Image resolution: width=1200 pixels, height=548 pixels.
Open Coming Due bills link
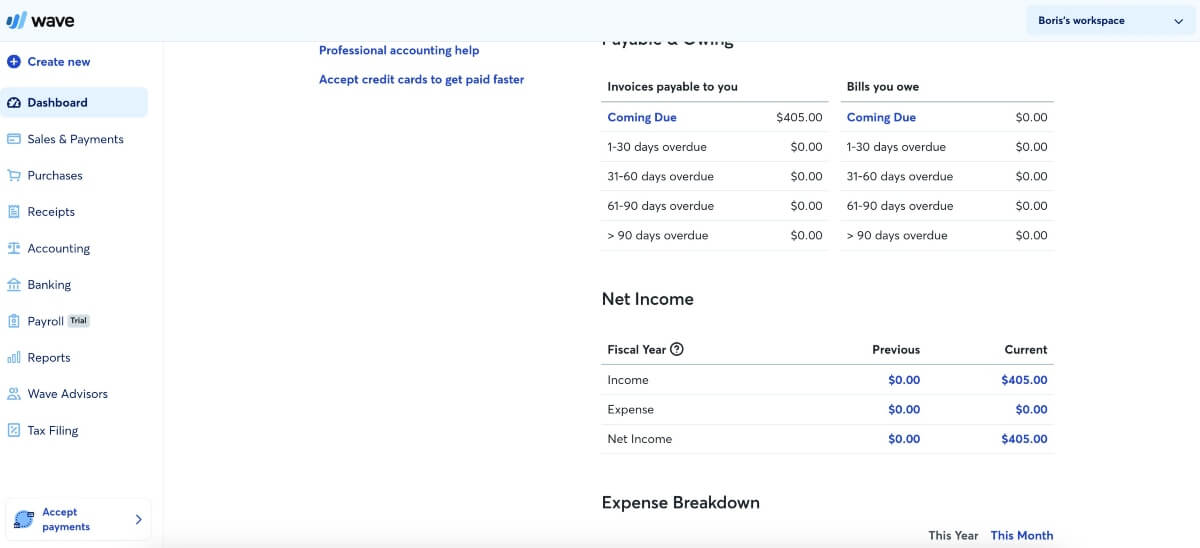881,118
